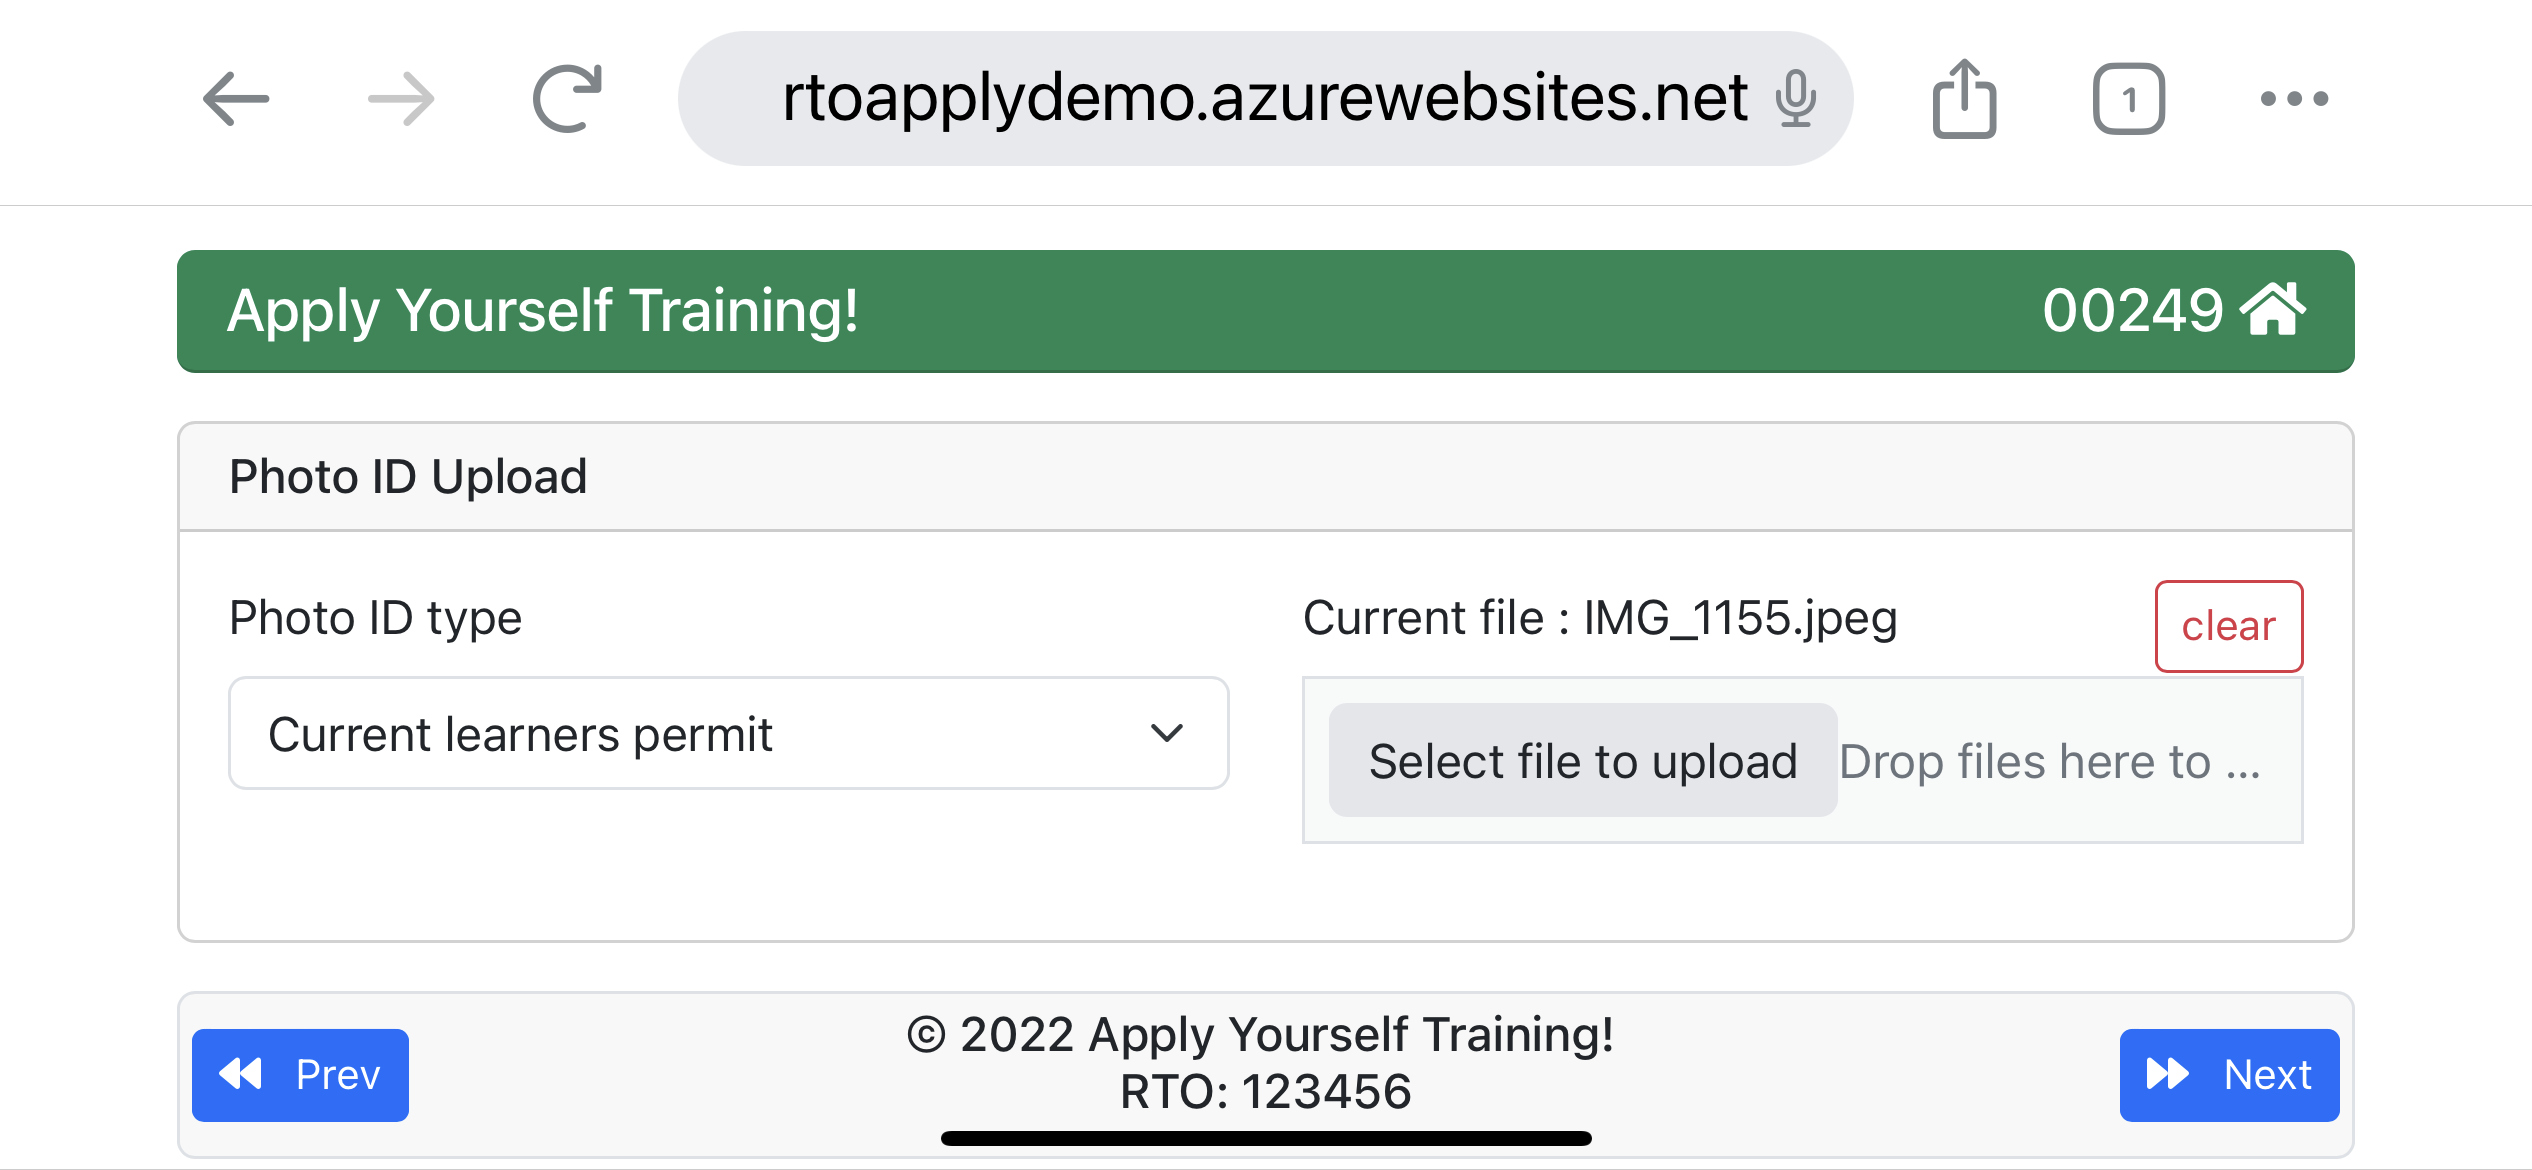
Task: Open the tab switcher showing 1 tab
Action: tap(2129, 99)
